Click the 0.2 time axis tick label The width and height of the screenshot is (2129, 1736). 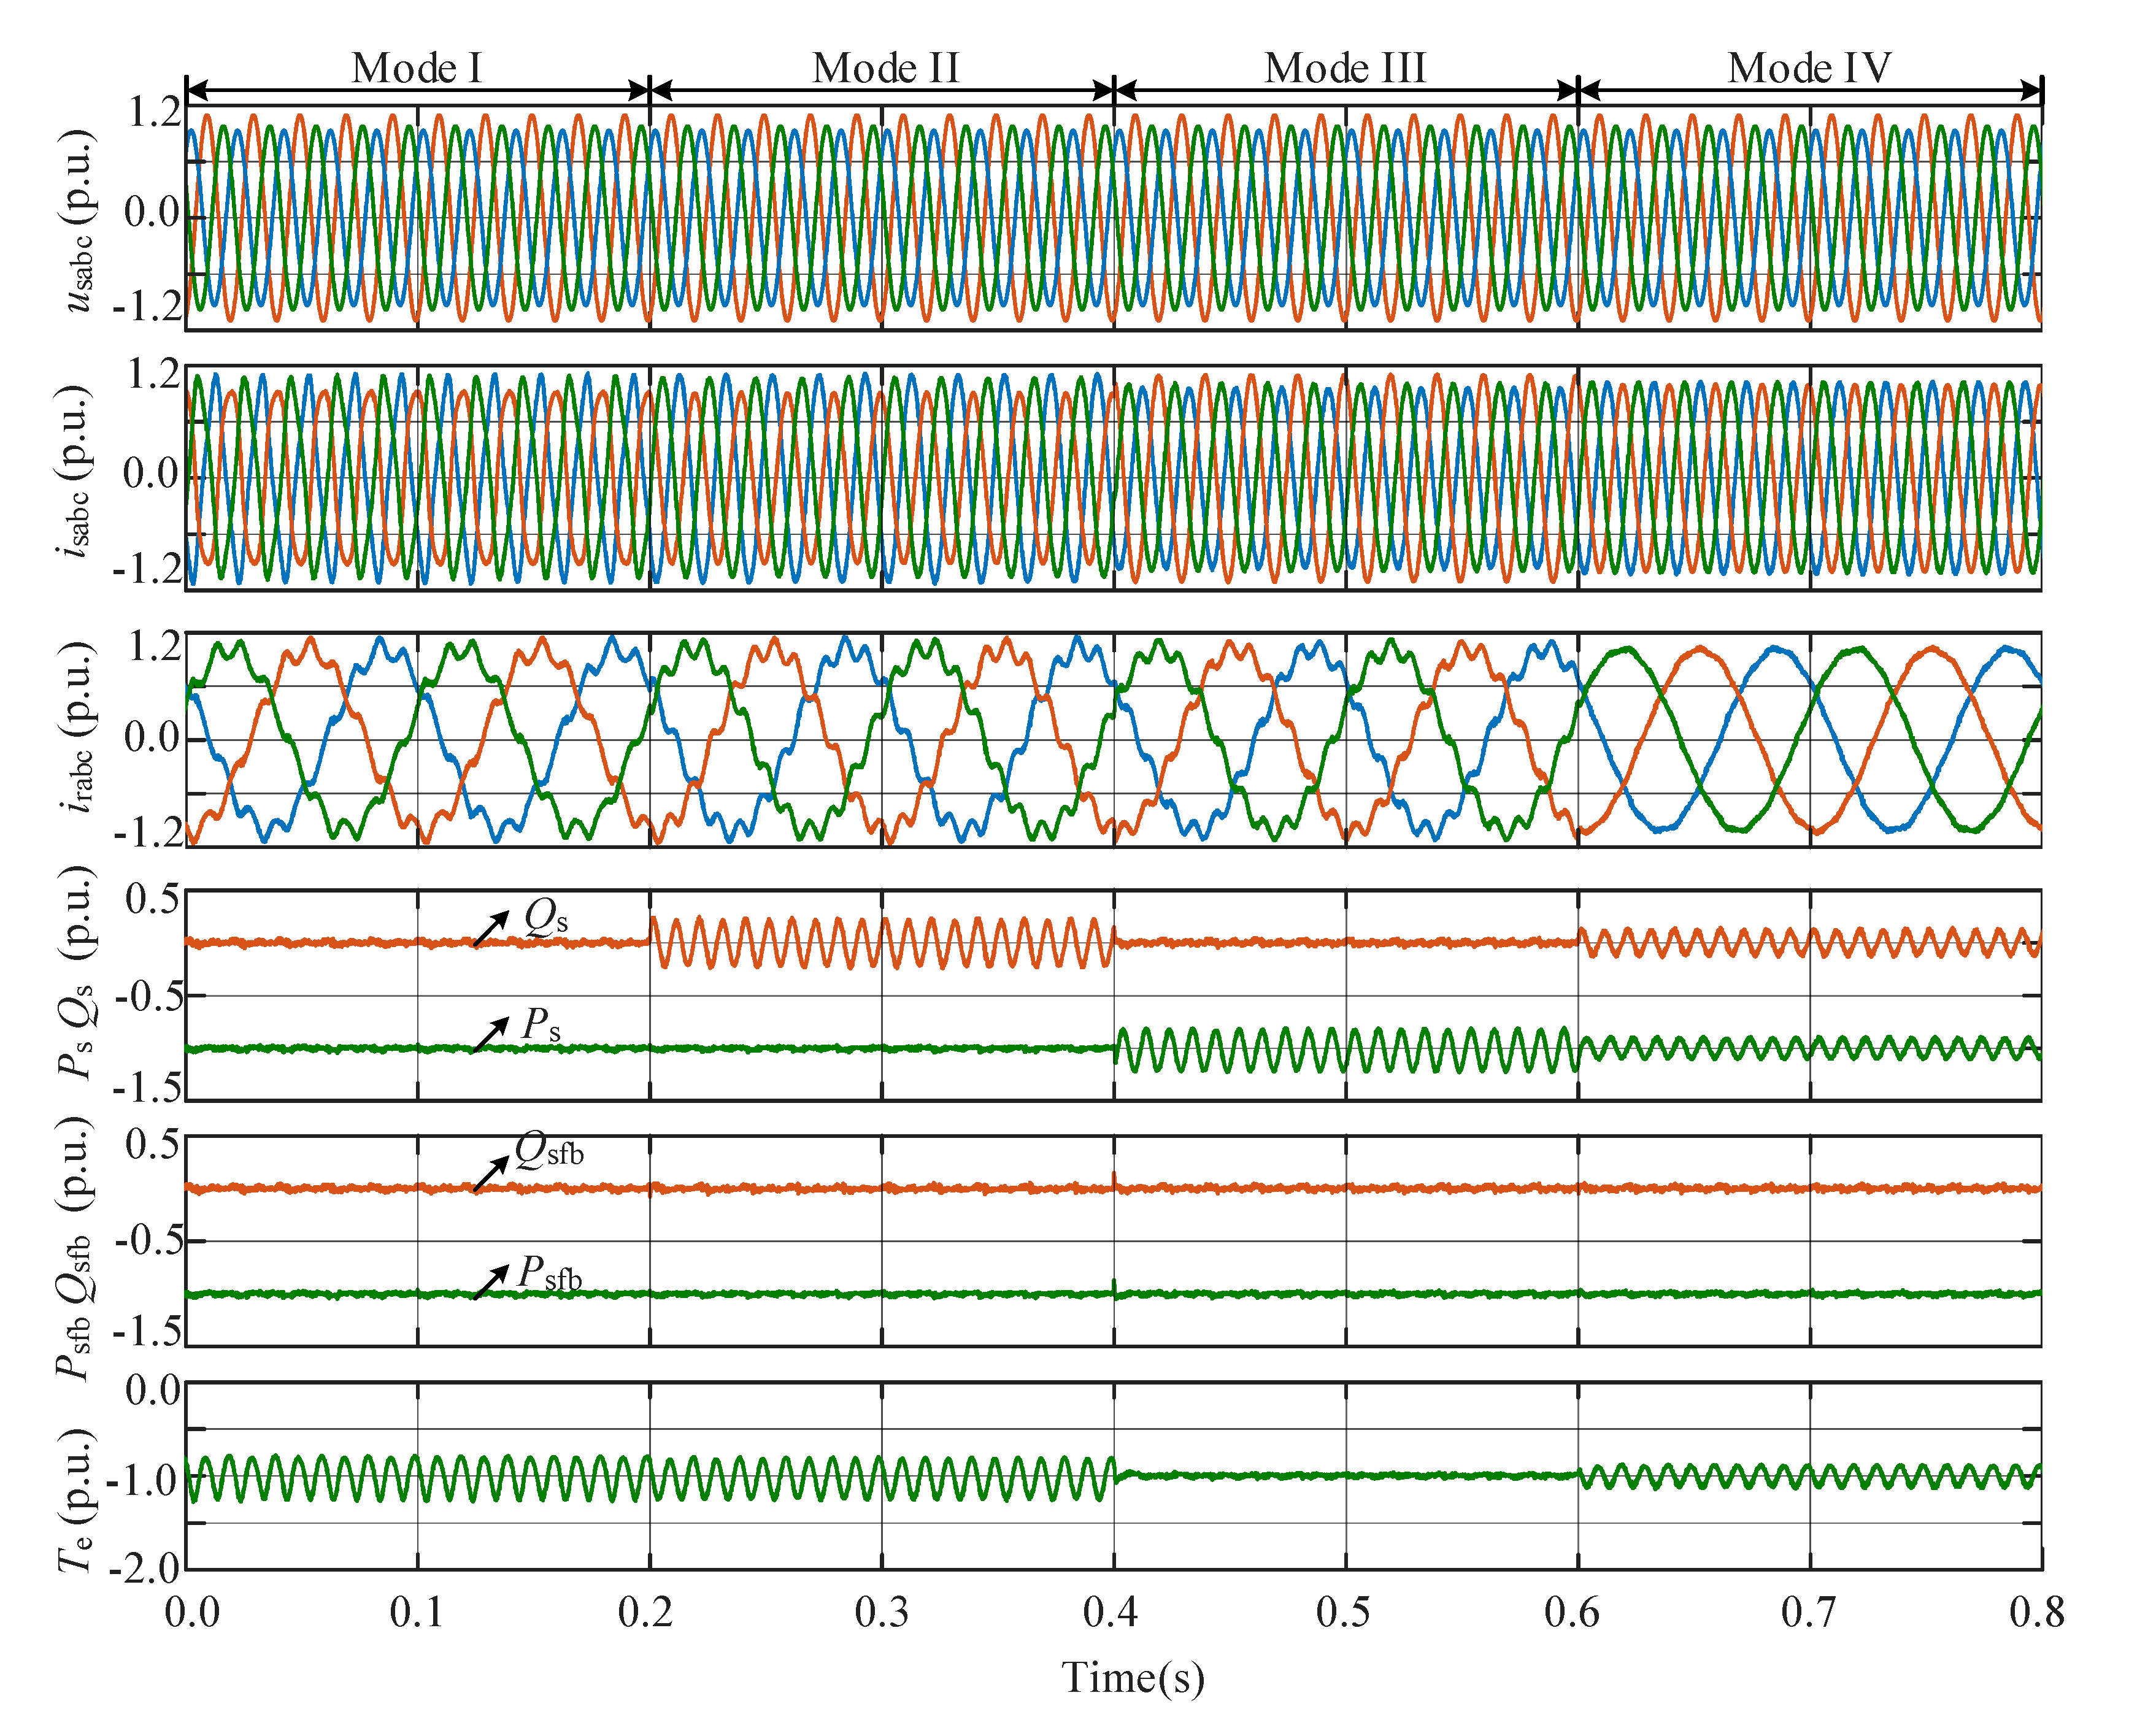pos(645,1612)
